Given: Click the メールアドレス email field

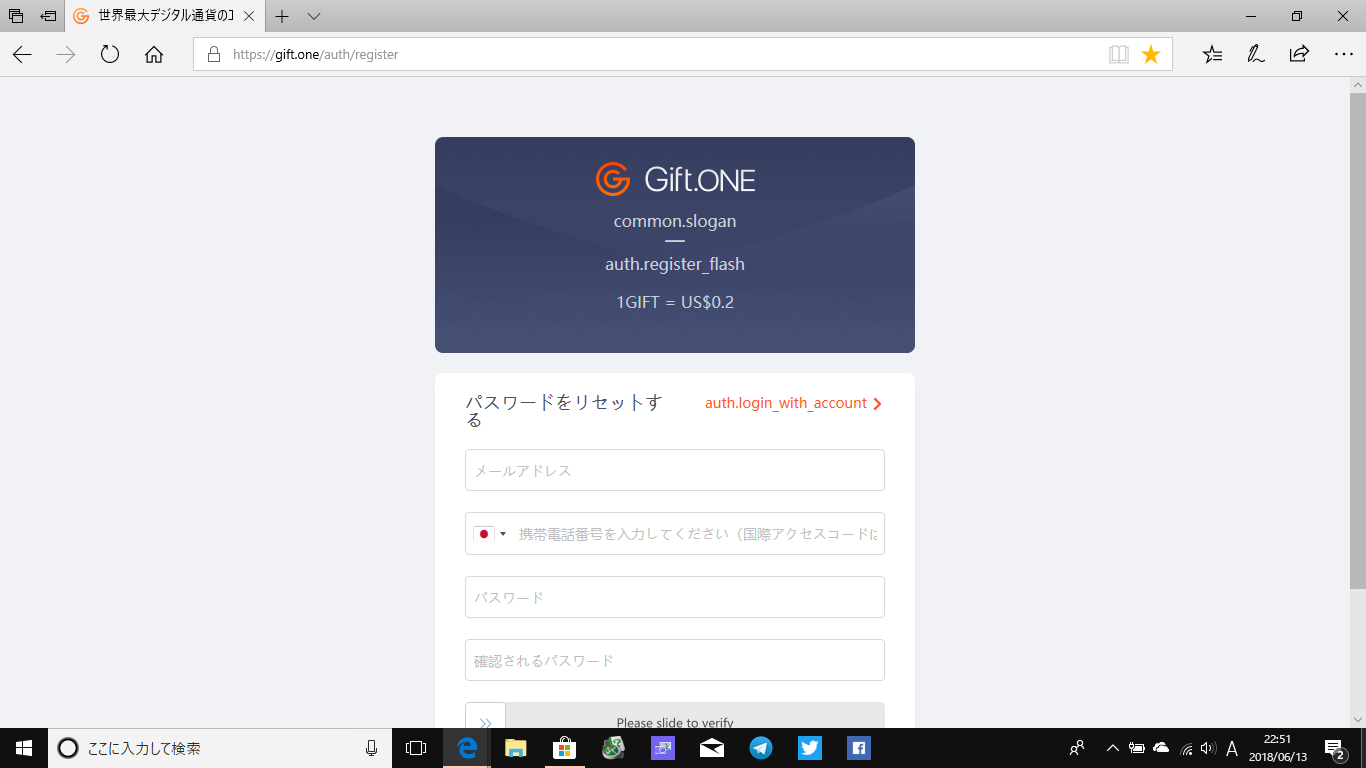Looking at the screenshot, I should (x=675, y=470).
